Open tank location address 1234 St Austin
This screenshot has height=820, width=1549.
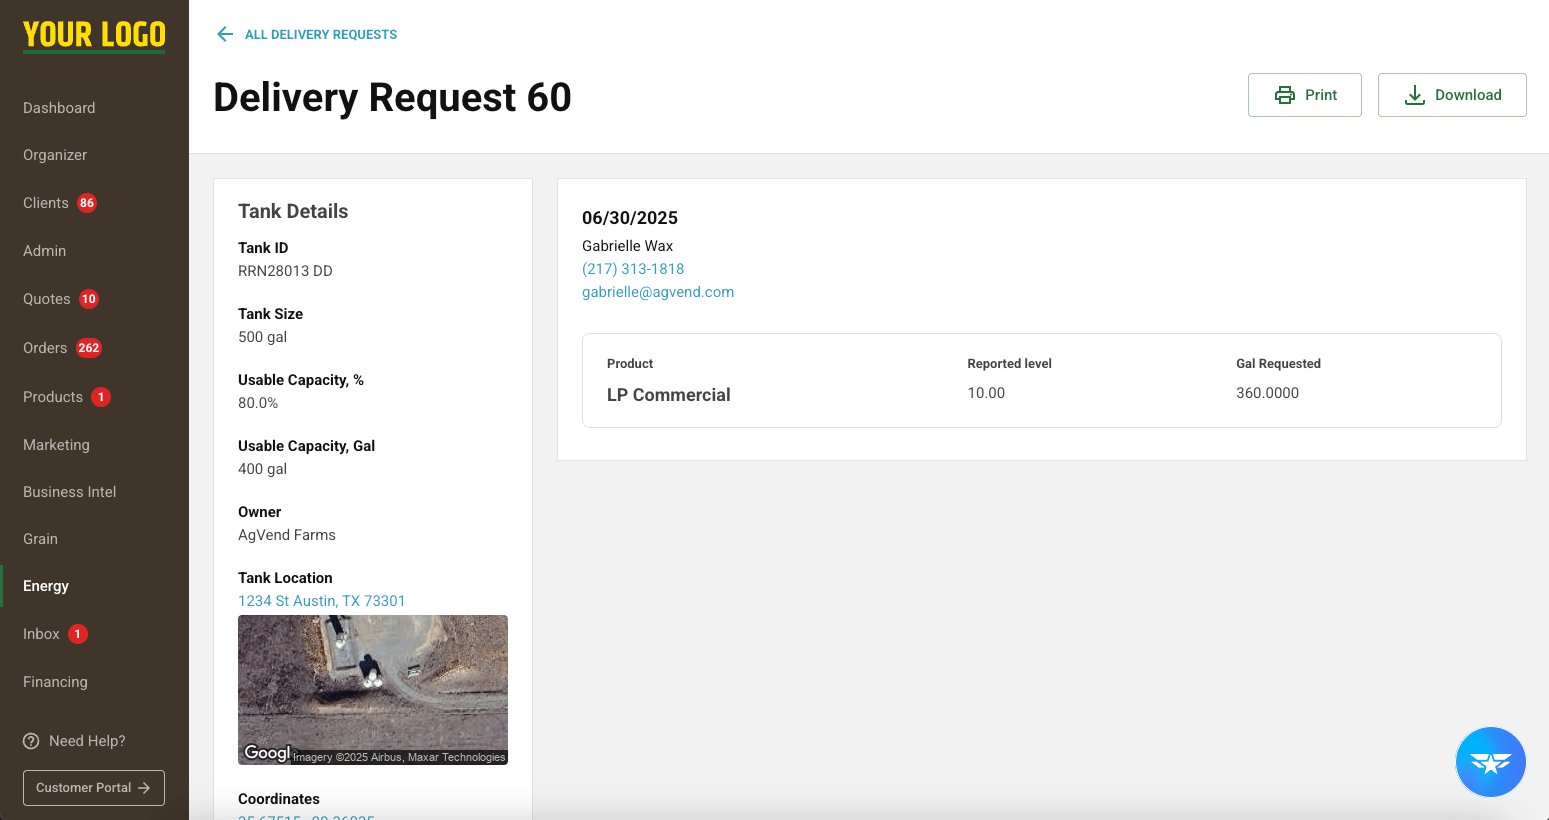click(322, 601)
